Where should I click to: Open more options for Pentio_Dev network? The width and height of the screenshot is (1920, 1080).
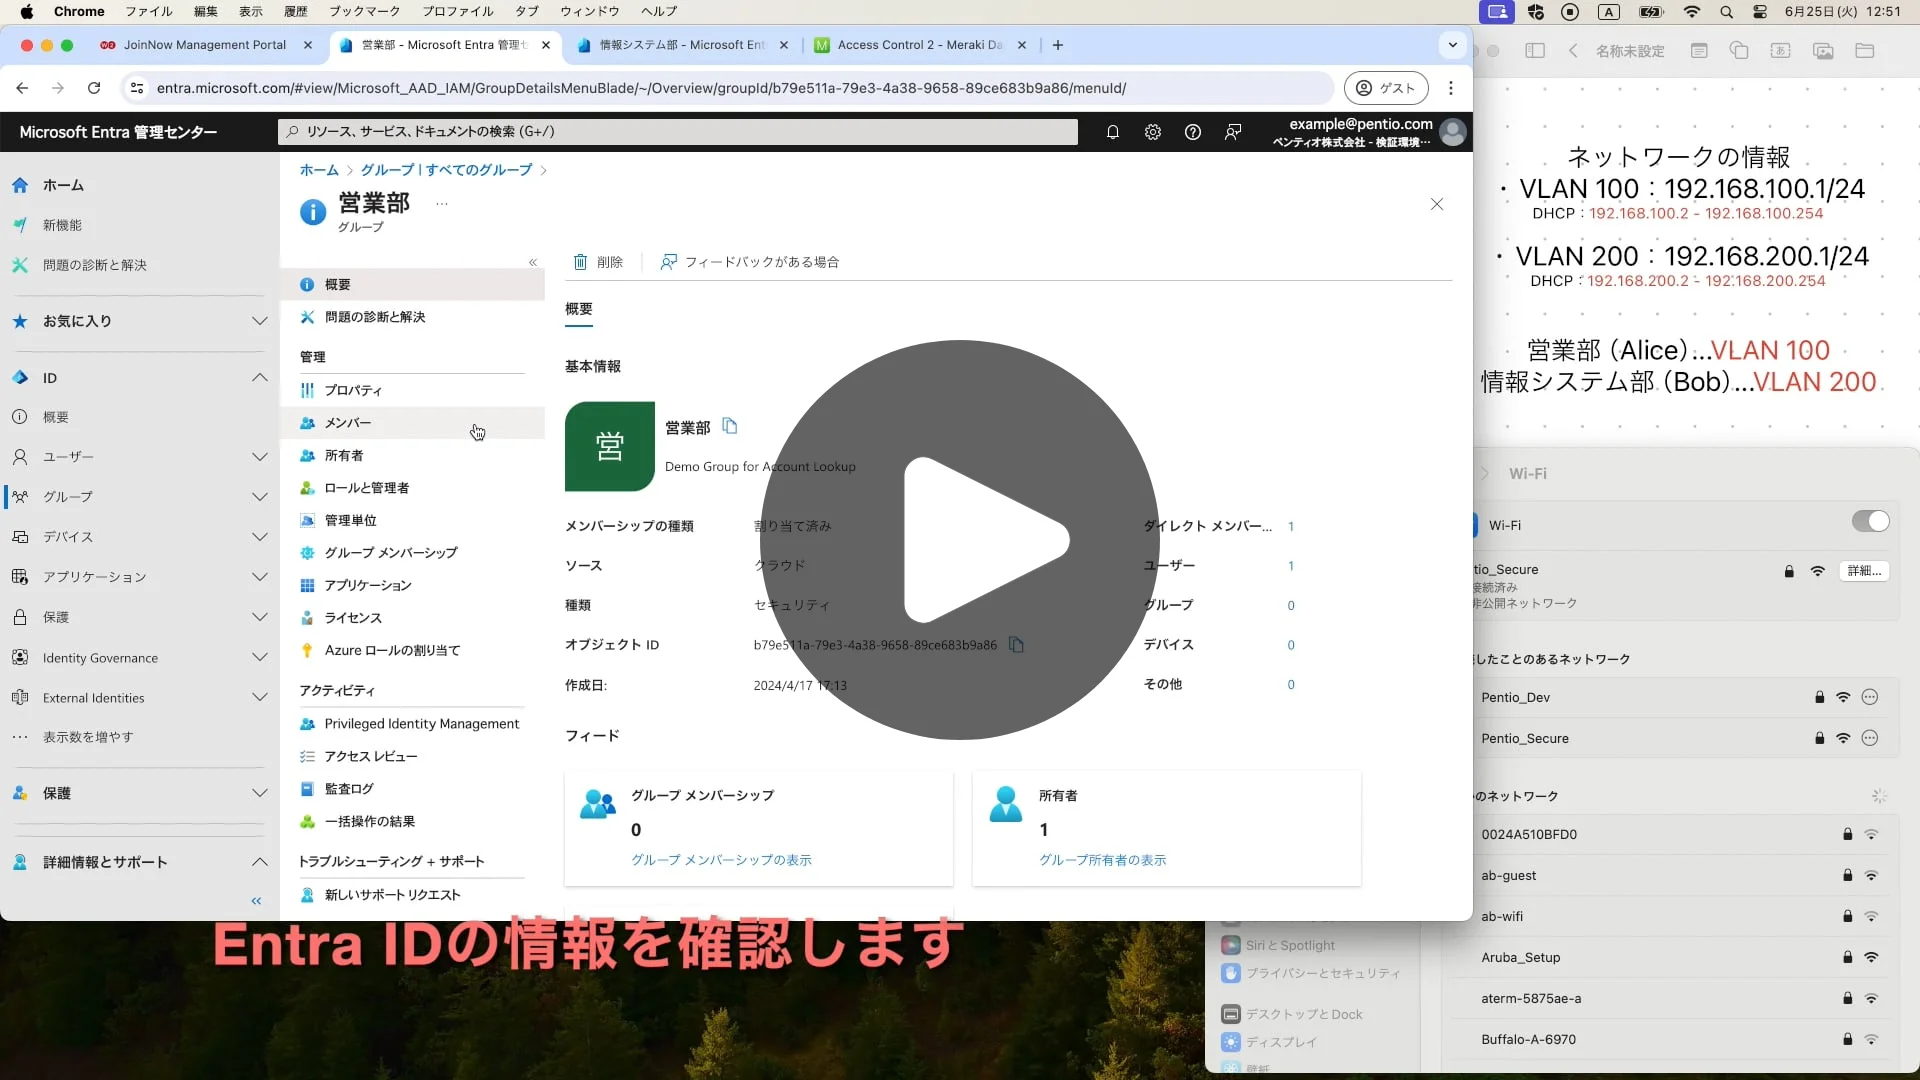pos(1870,697)
